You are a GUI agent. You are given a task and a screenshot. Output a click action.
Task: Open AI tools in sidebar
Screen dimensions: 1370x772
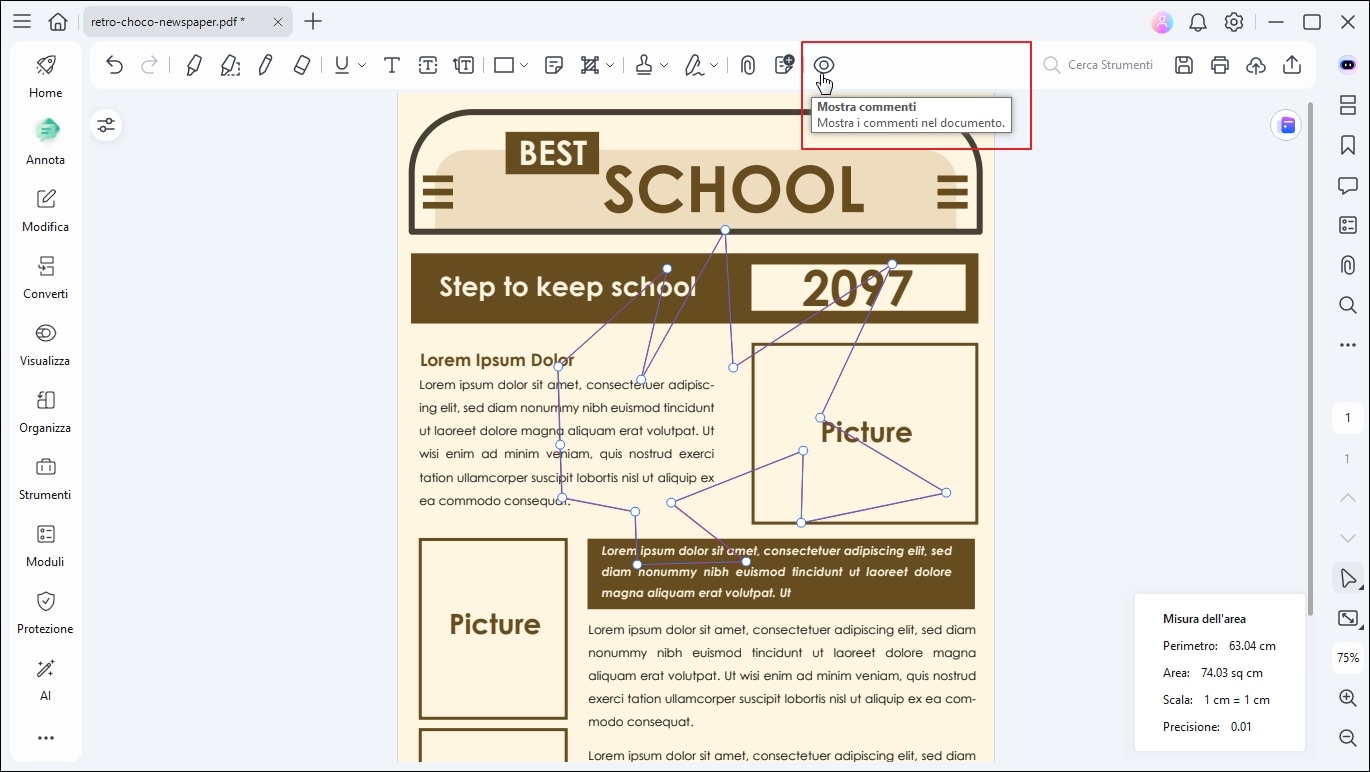point(45,678)
